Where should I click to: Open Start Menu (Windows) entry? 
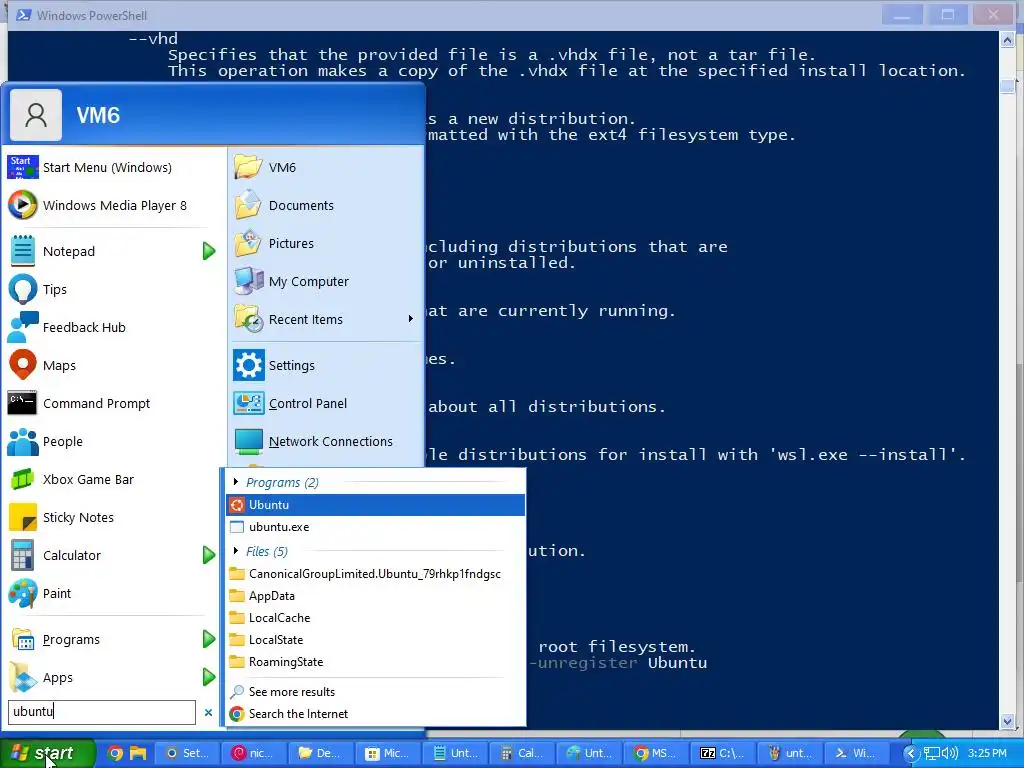114,168
